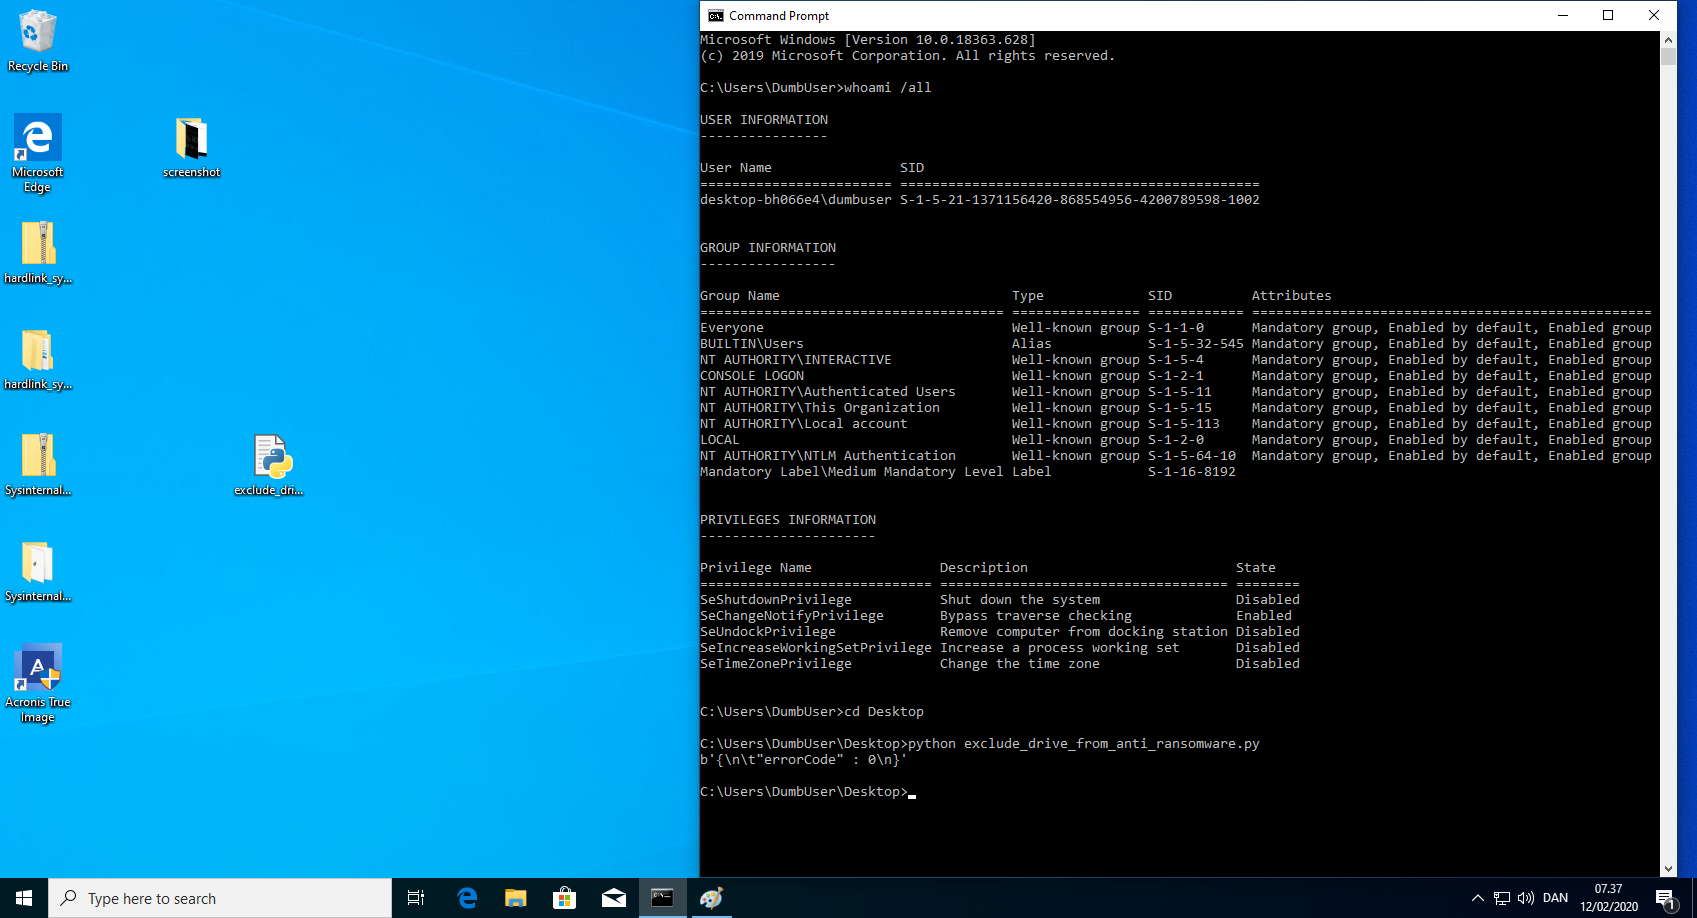Click the Task View taskbar button
The image size is (1697, 918).
tap(416, 898)
